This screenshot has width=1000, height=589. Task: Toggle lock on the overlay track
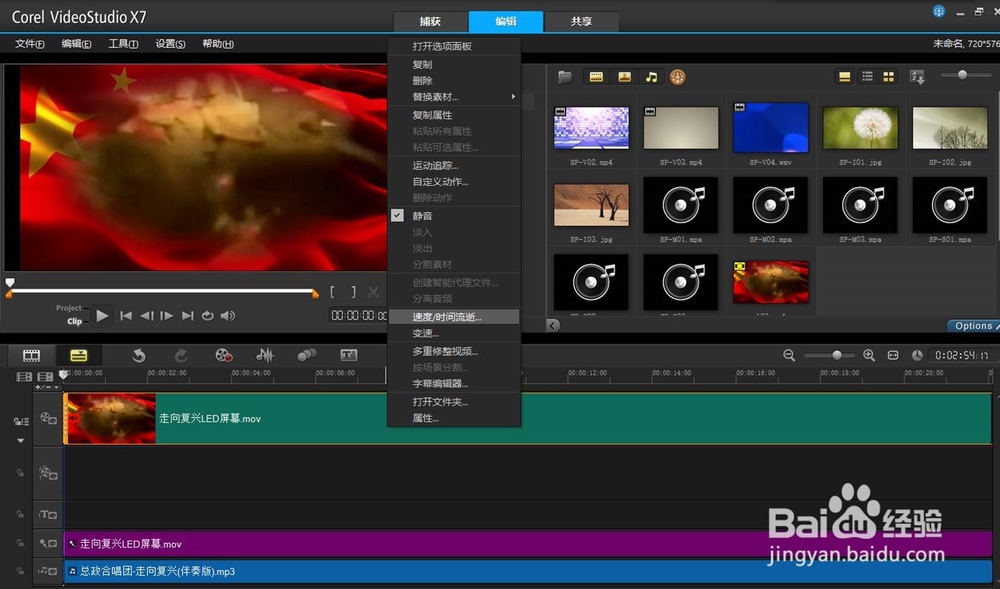coord(20,473)
